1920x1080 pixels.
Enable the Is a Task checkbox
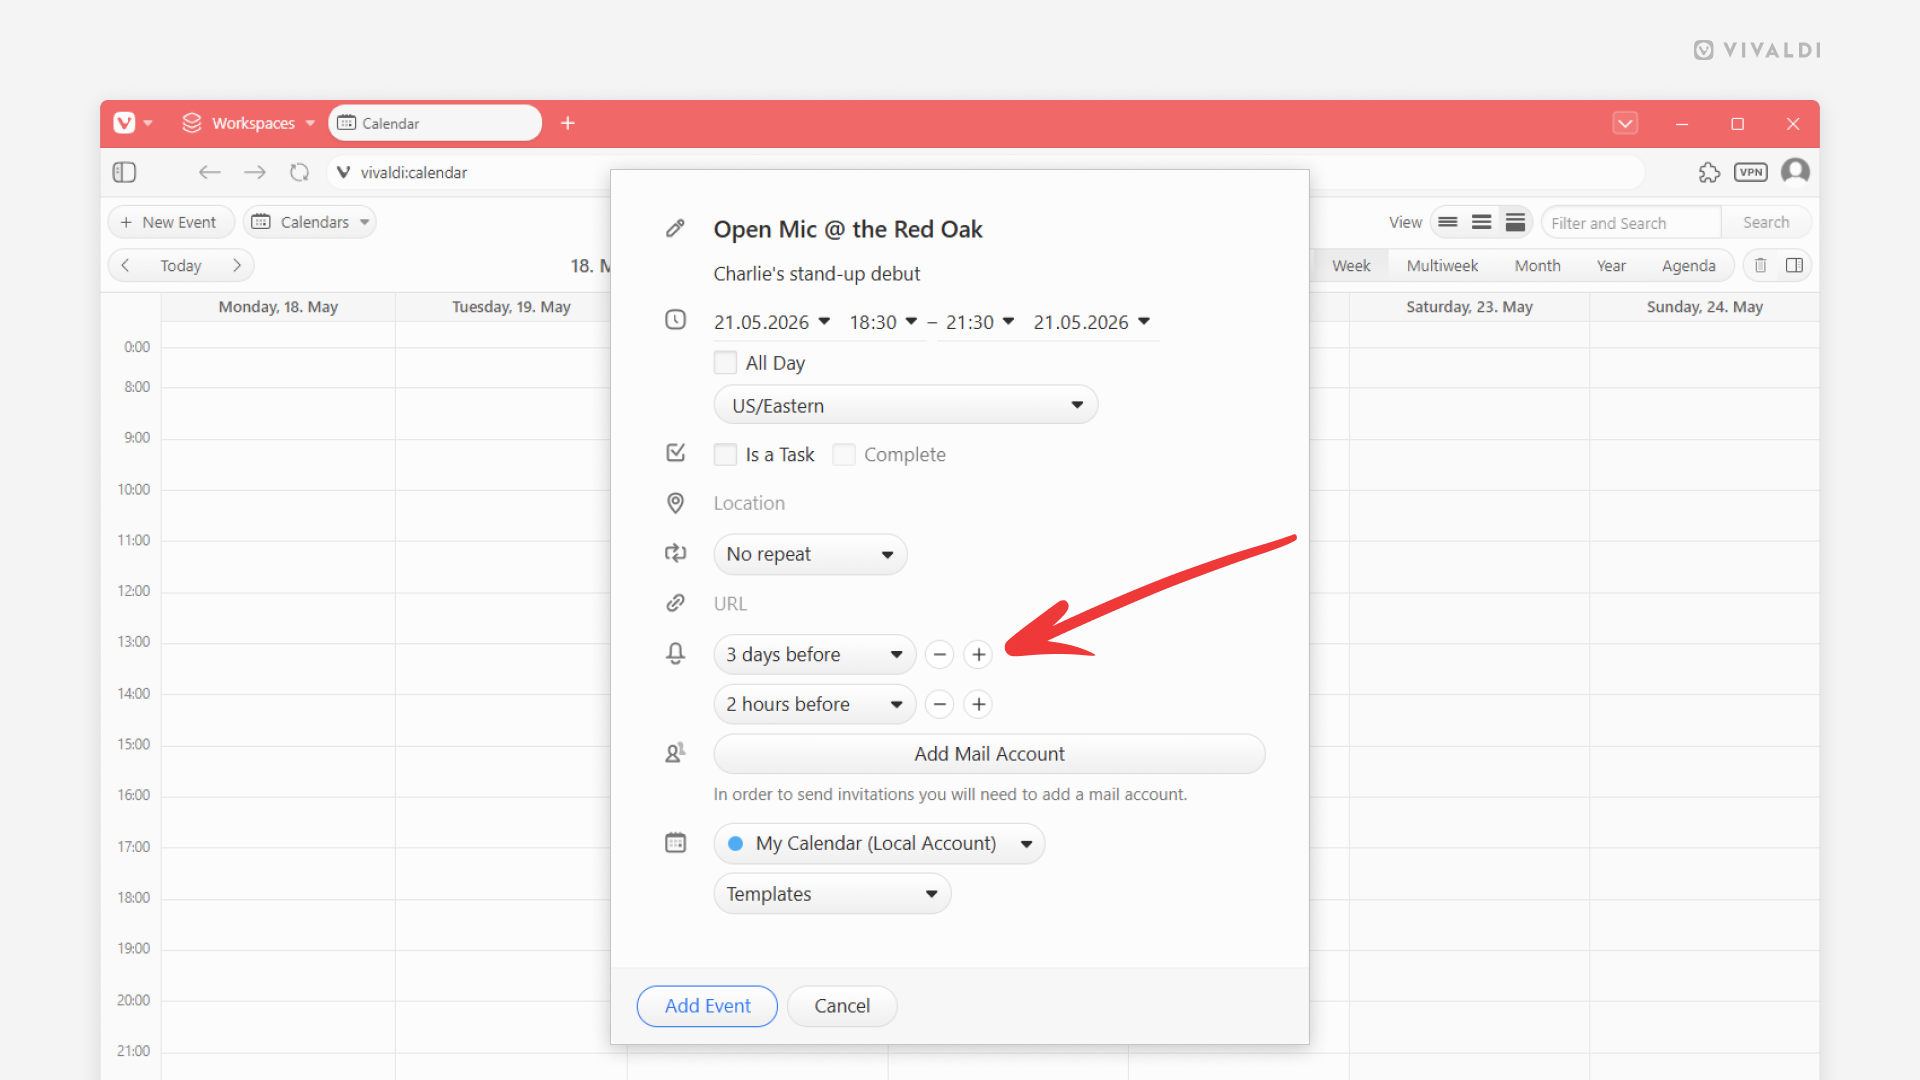(725, 454)
